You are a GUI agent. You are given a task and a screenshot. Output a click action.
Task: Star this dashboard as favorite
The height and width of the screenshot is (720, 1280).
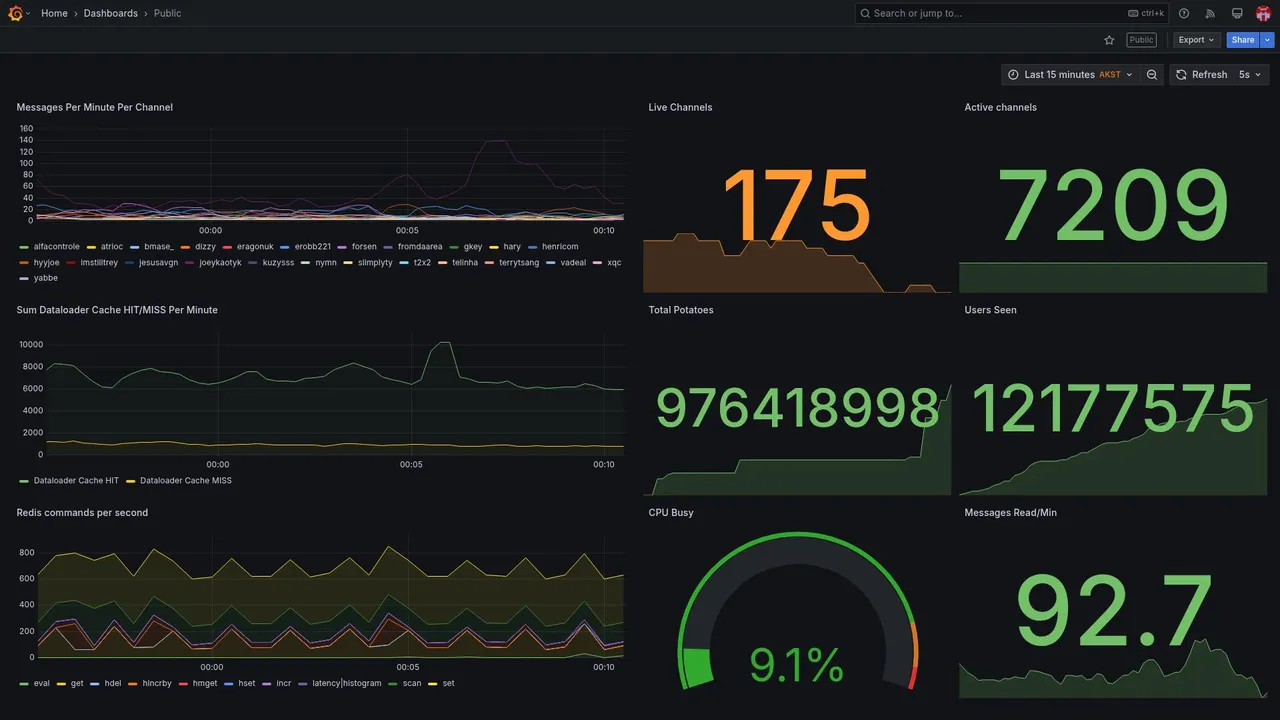[x=1109, y=40]
